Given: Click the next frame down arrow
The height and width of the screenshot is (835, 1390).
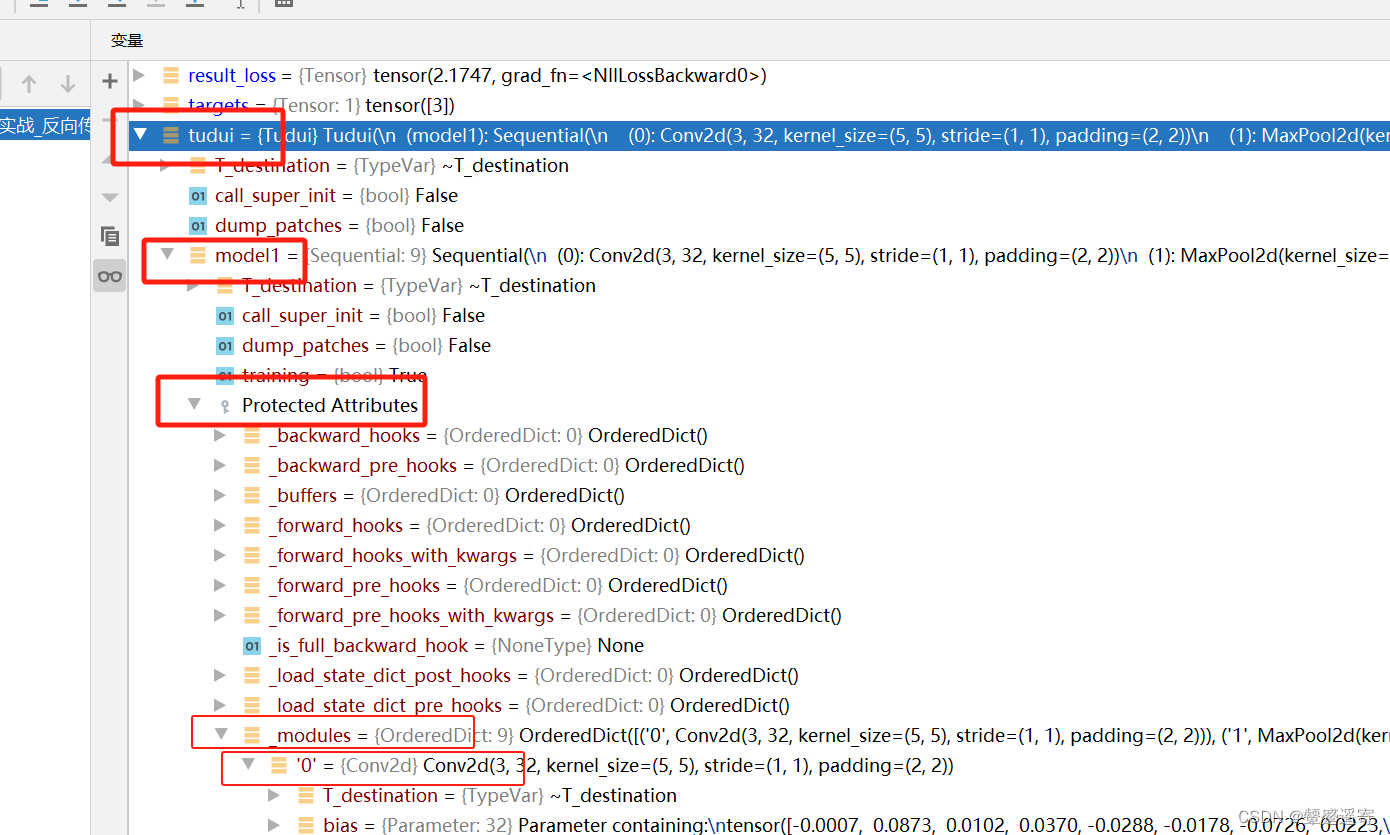Looking at the screenshot, I should pos(68,85).
